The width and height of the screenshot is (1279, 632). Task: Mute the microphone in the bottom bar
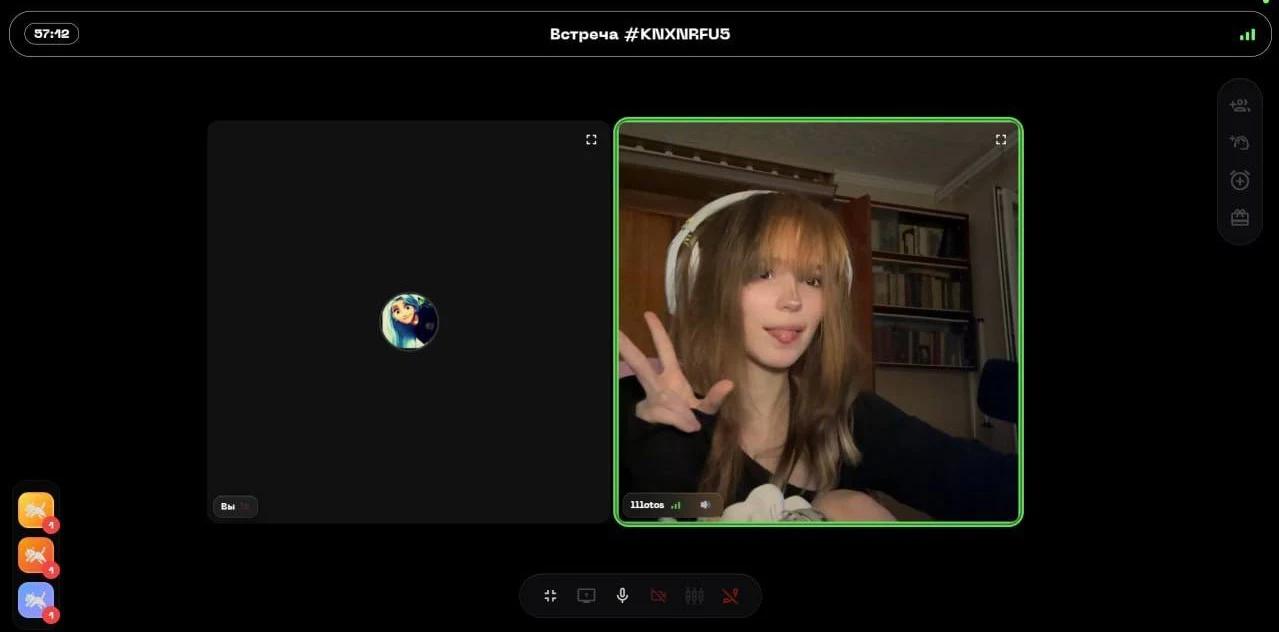[622, 596]
